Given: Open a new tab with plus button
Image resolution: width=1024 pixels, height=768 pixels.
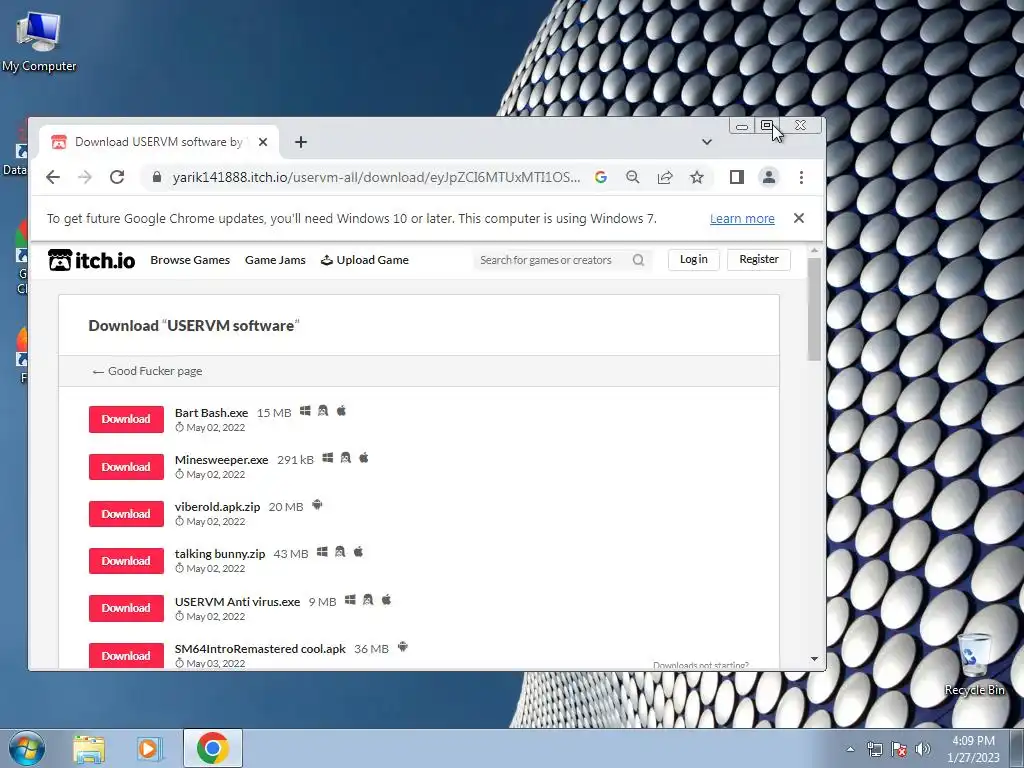Looking at the screenshot, I should click(x=300, y=142).
